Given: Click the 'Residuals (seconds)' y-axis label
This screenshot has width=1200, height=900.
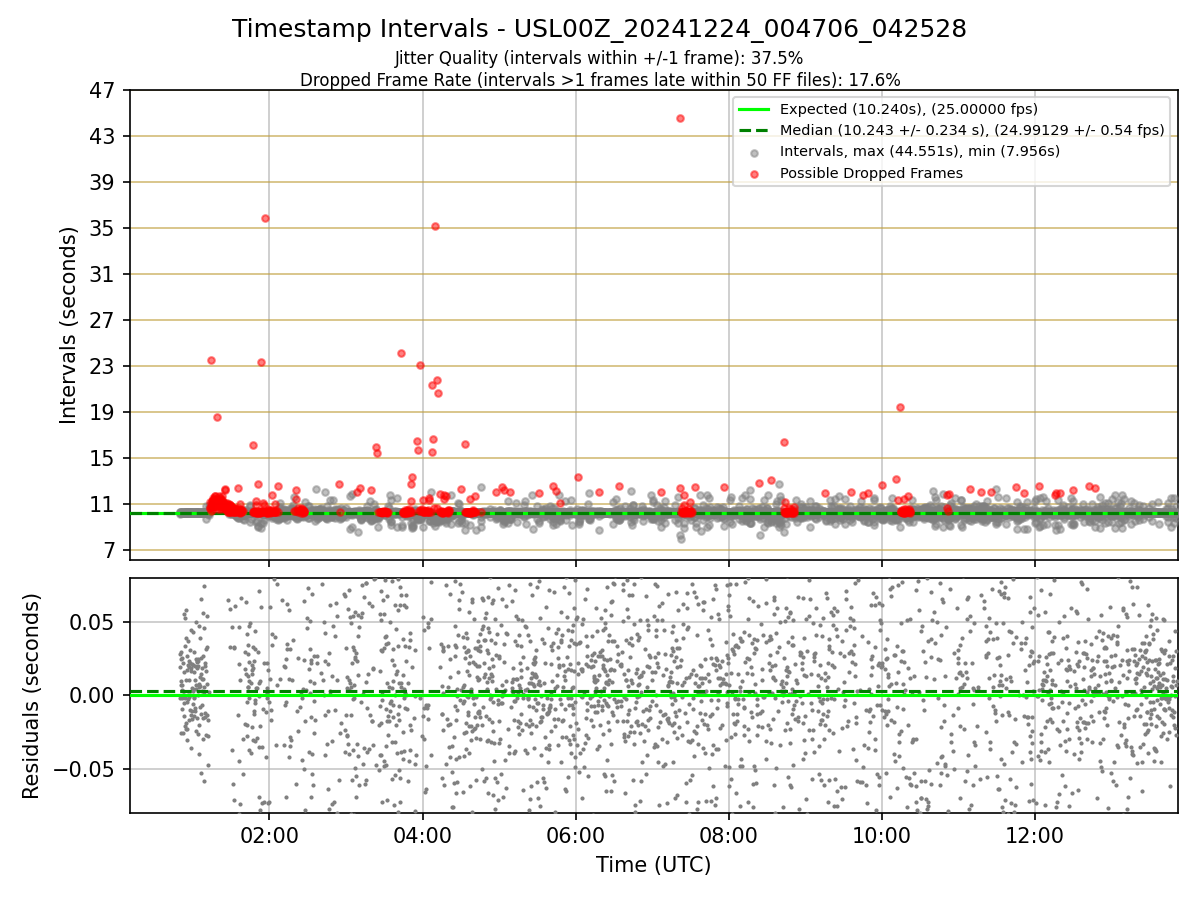Looking at the screenshot, I should point(32,696).
